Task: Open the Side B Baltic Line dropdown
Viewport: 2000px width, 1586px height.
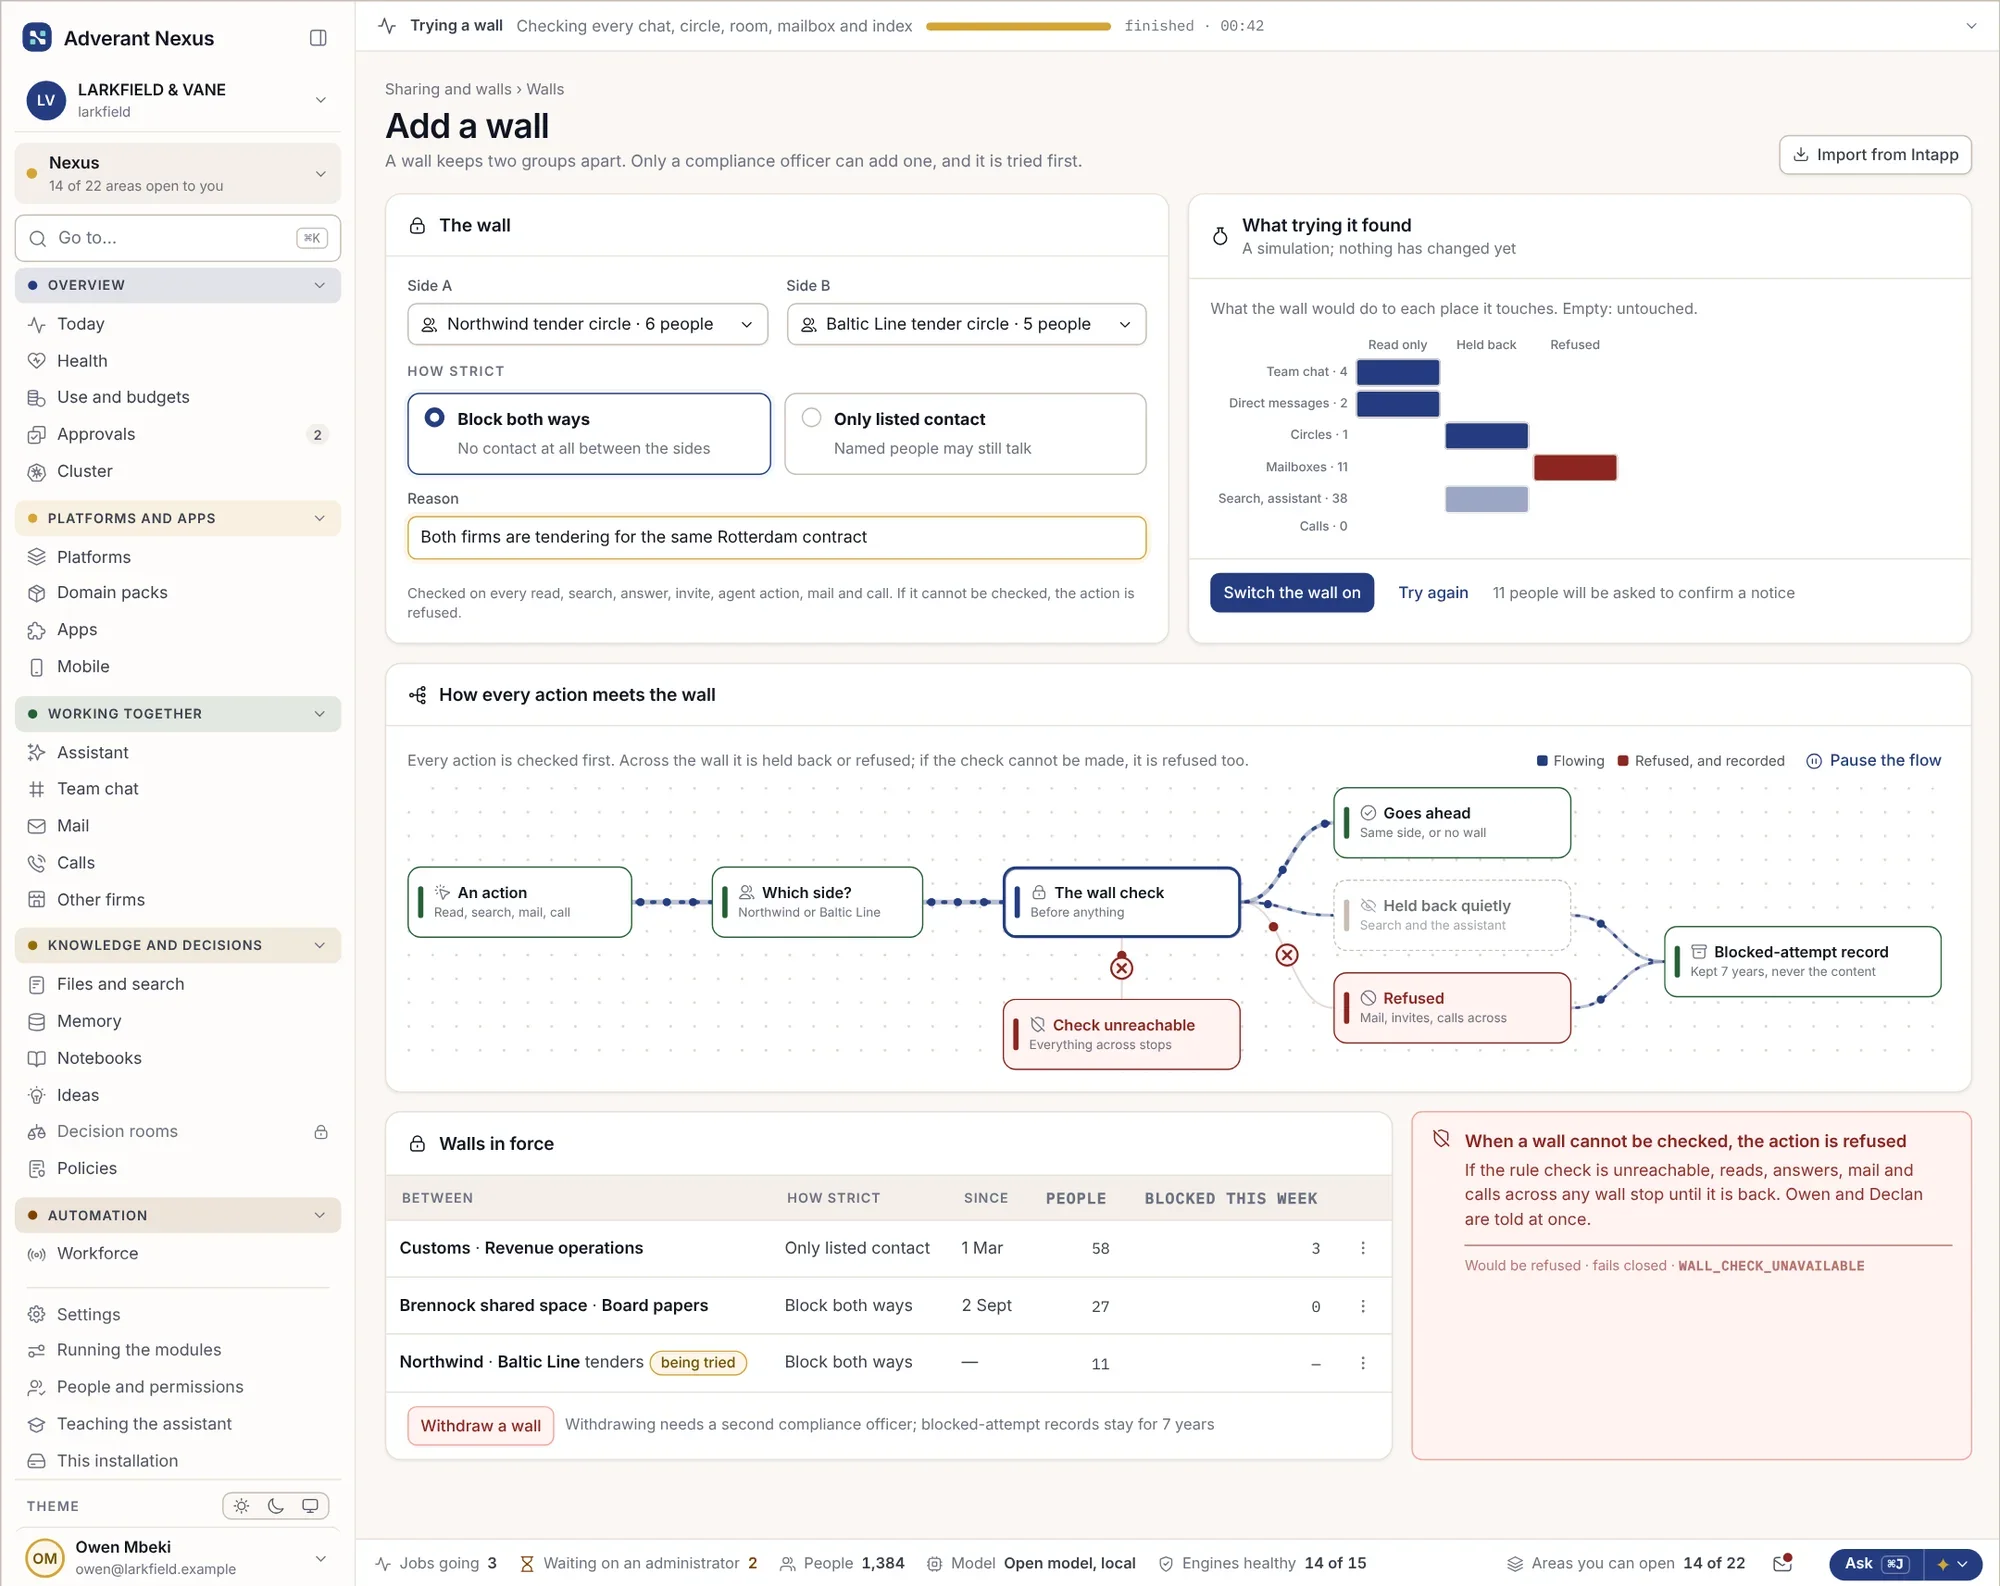Action: coord(966,324)
